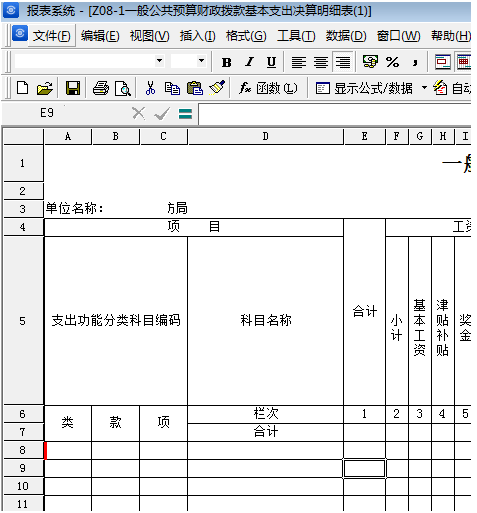The width and height of the screenshot is (477, 513).
Task: Cancel formula entry with X icon
Action: (x=138, y=113)
